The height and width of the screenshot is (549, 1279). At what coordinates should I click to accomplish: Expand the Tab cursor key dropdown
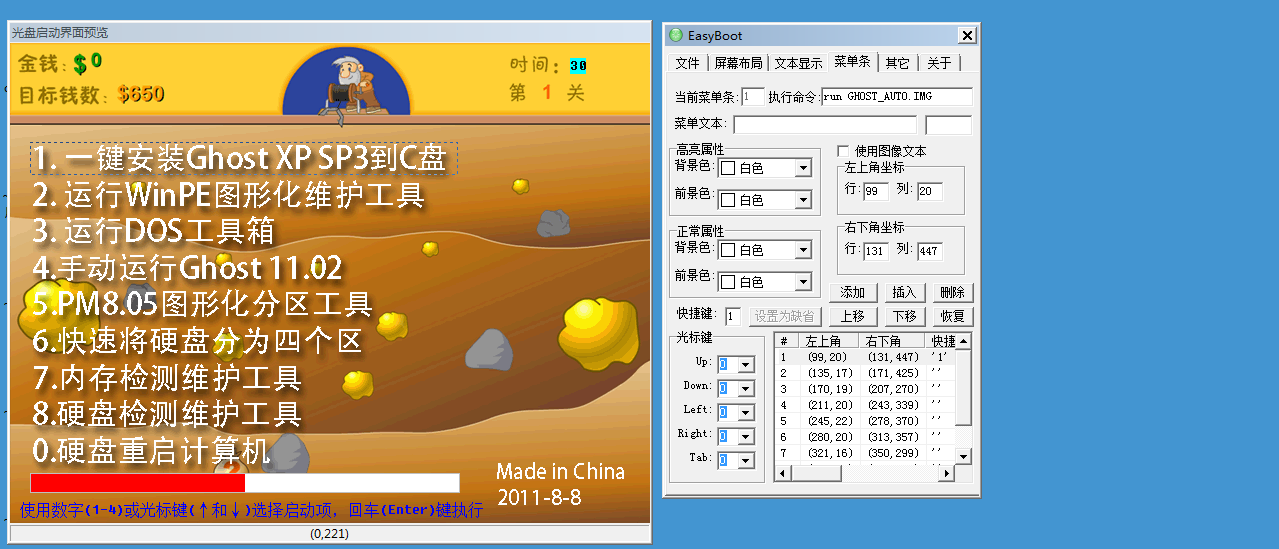tap(746, 460)
